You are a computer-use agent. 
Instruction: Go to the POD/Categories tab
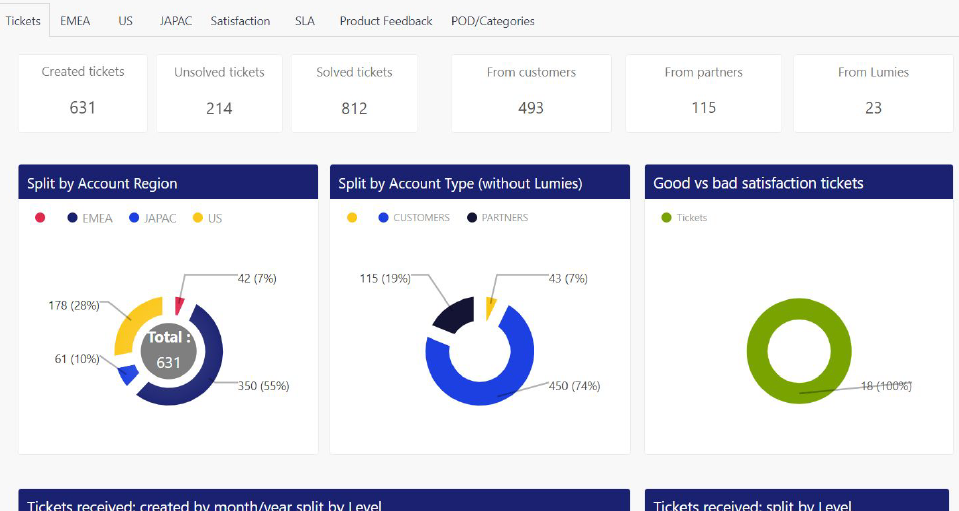(492, 20)
